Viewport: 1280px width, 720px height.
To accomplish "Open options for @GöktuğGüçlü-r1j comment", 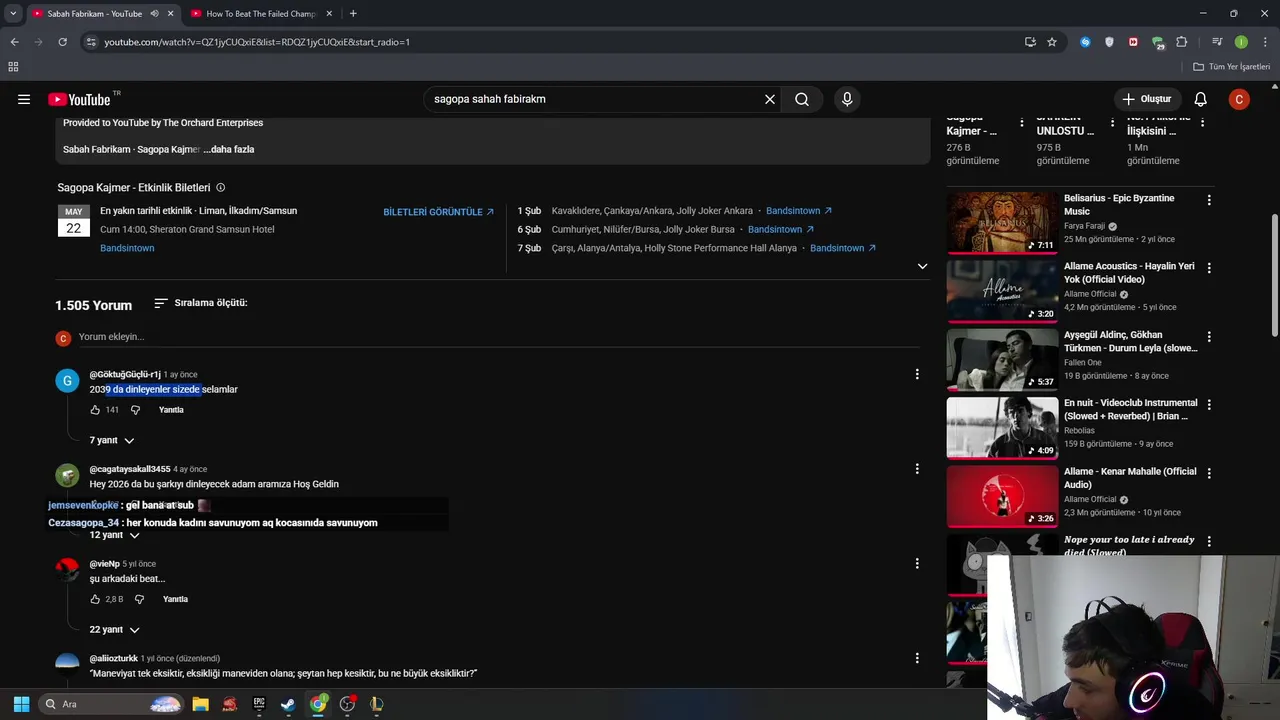I will 917,374.
